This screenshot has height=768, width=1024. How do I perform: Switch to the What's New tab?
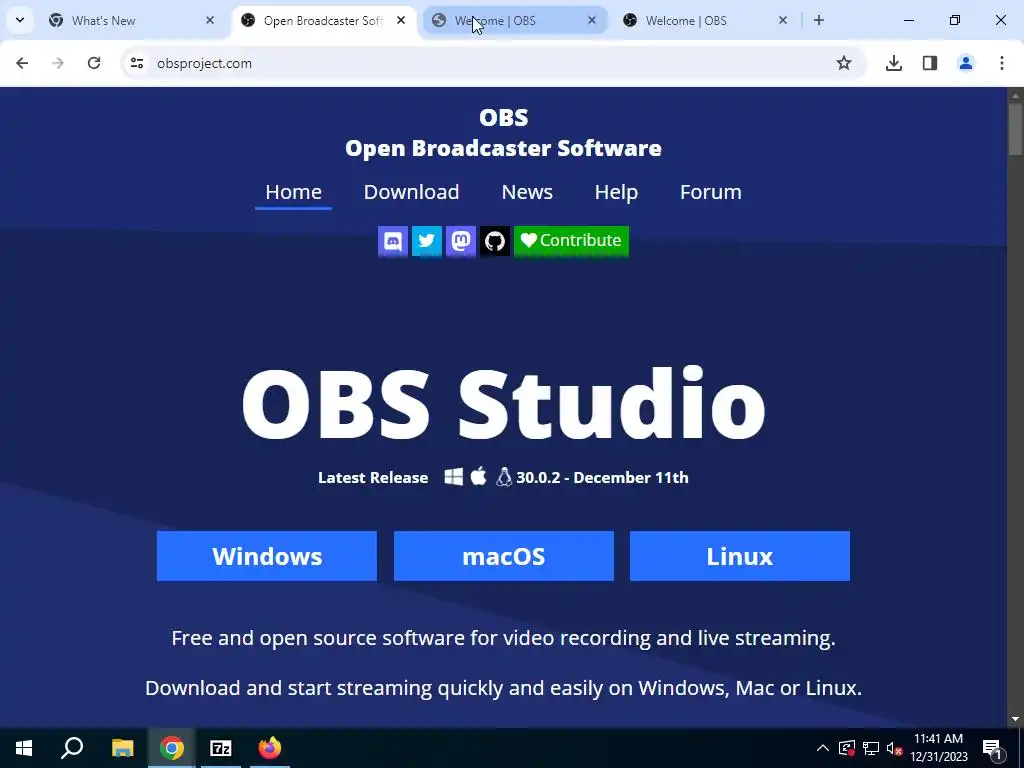click(133, 20)
